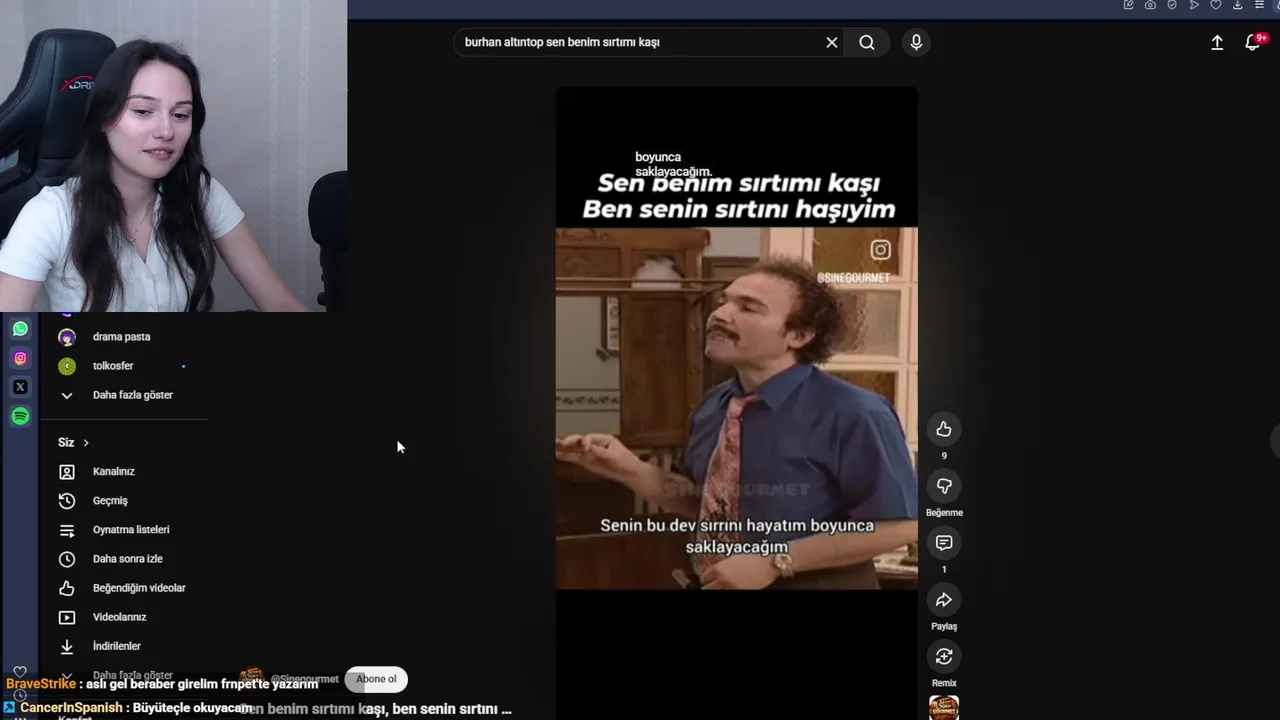Screen dimensions: 1280x720
Task: Open the Short's comments
Action: tap(944, 543)
